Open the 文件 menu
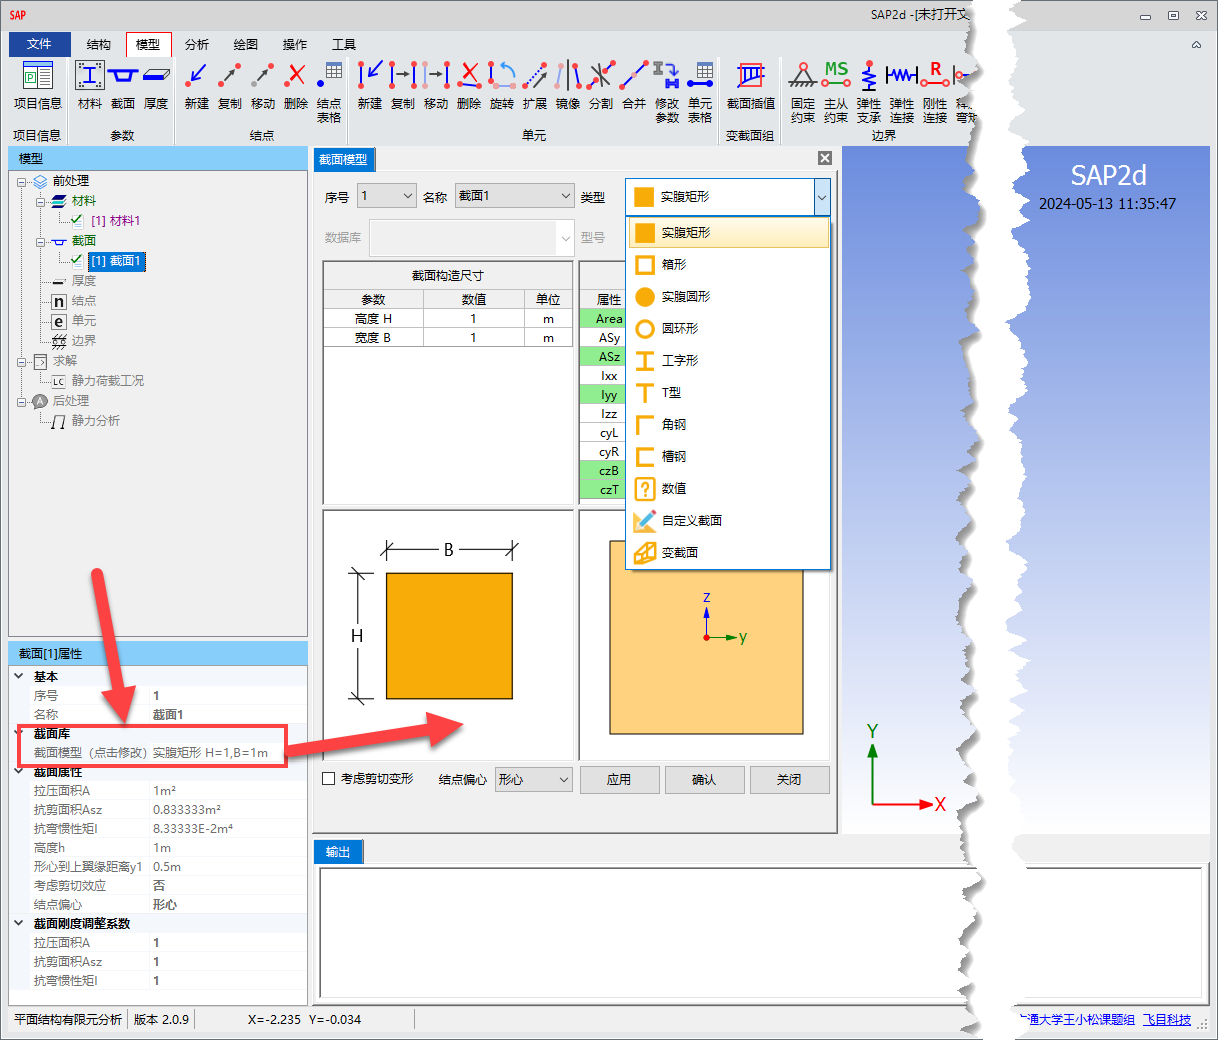This screenshot has width=1218, height=1040. 40,44
